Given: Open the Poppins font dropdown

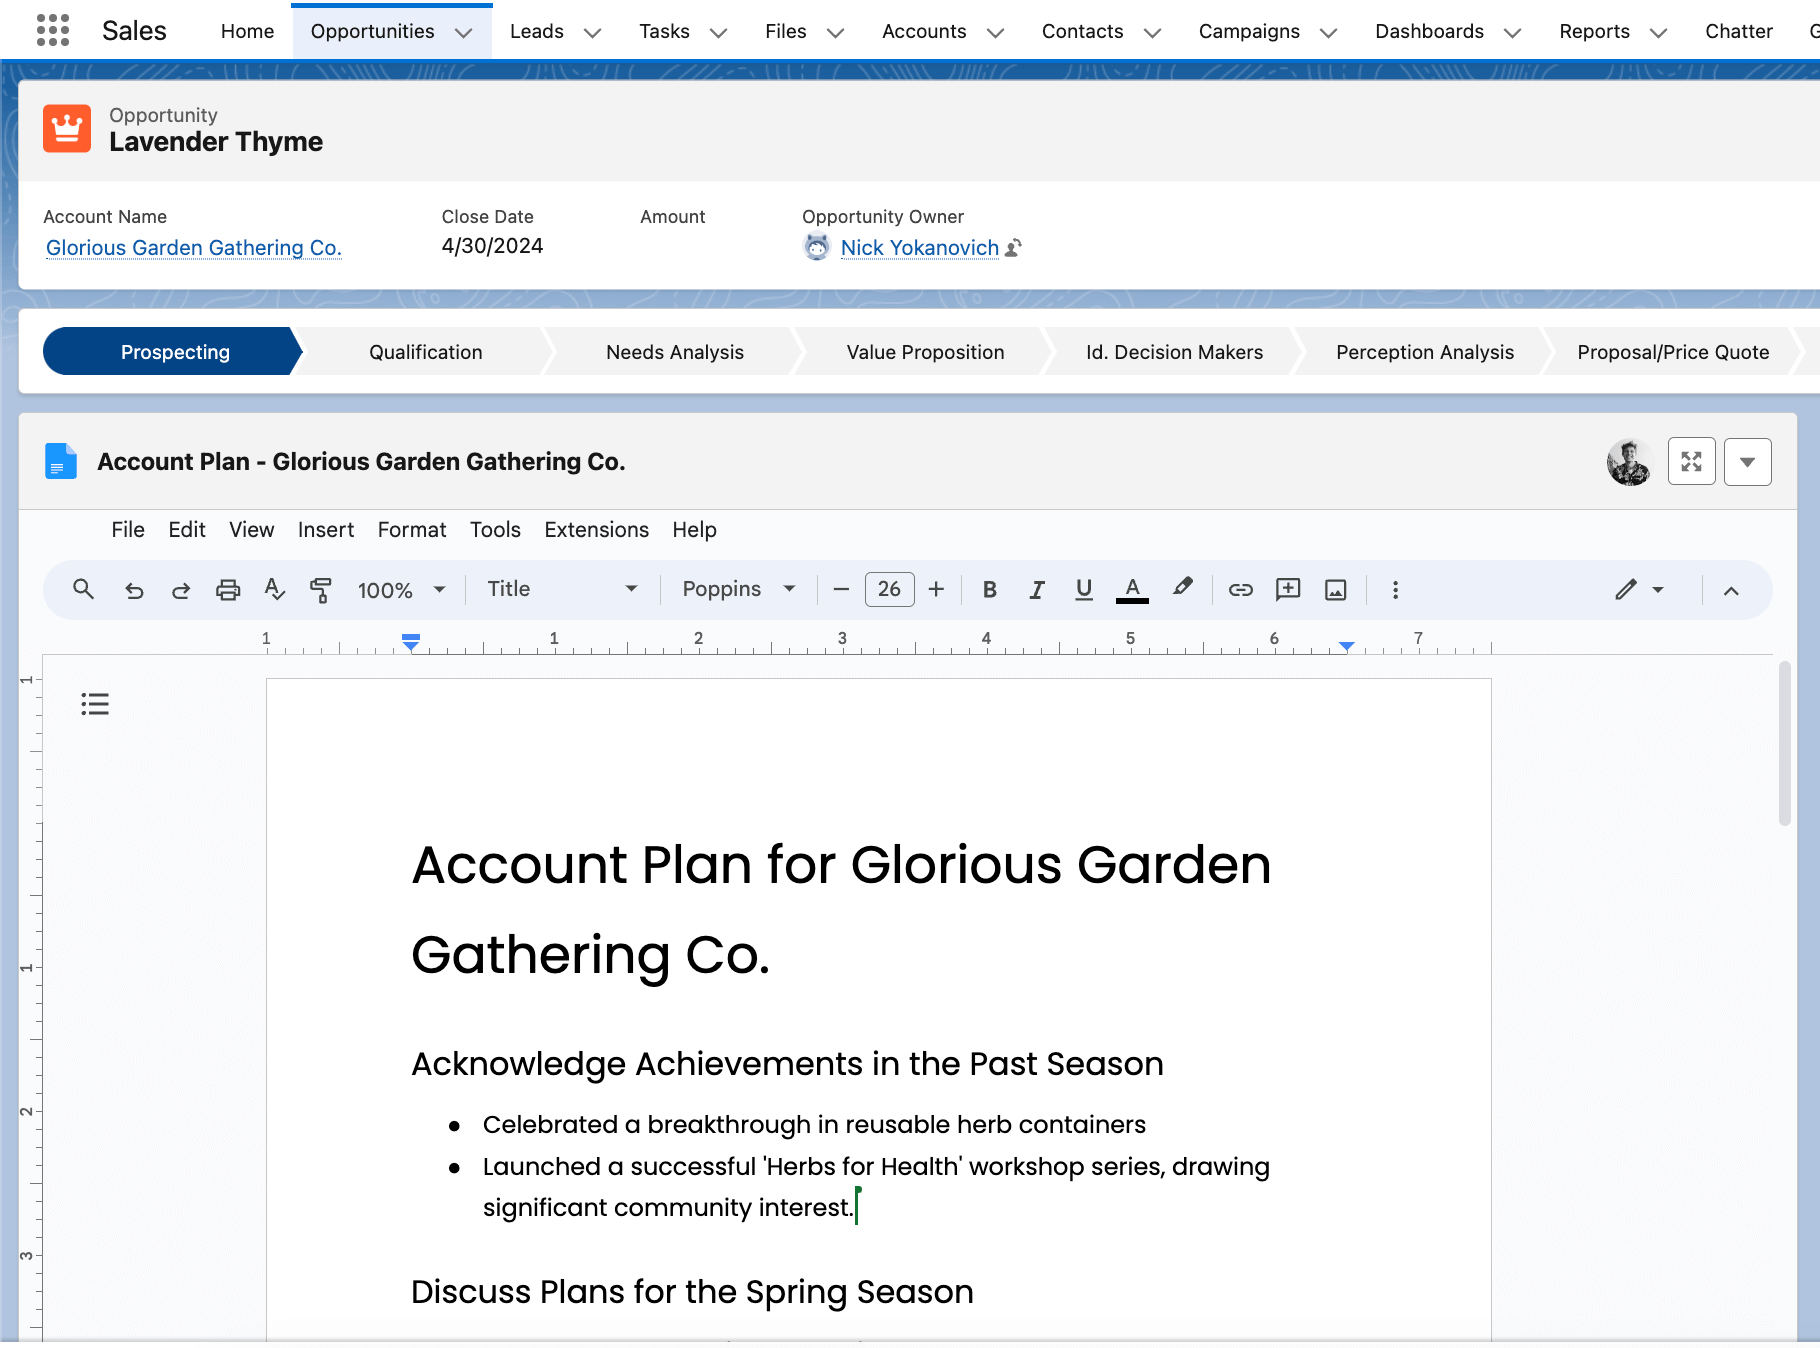Looking at the screenshot, I should point(738,590).
